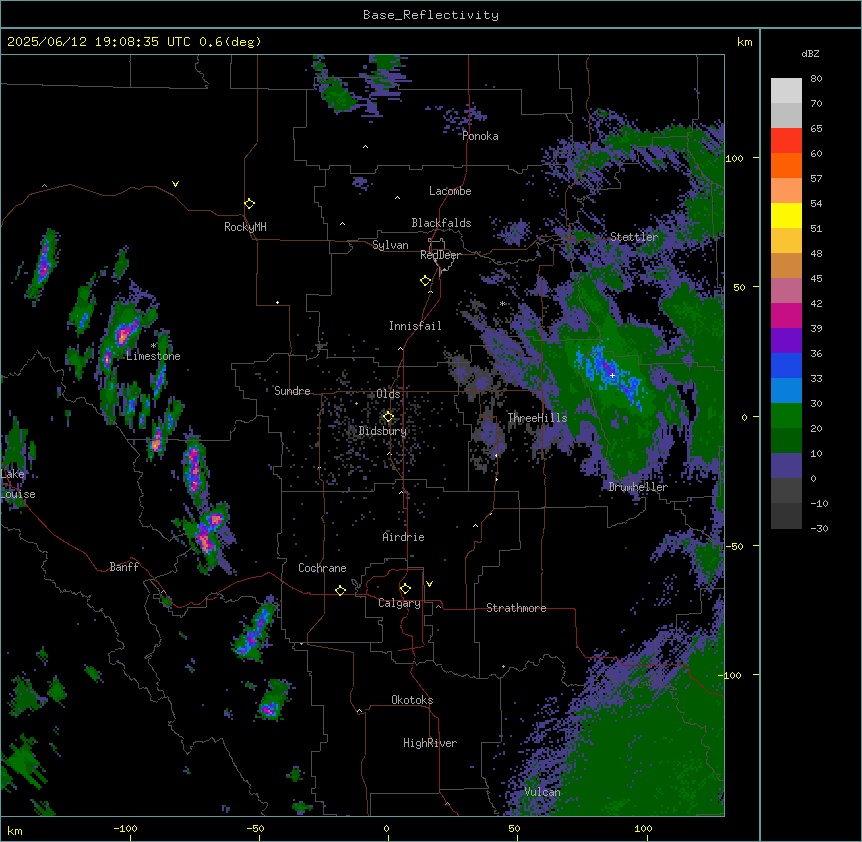Pick the light gray 80-70 dBZ legend swatch
Viewport: 862px width, 842px height.
tap(786, 91)
